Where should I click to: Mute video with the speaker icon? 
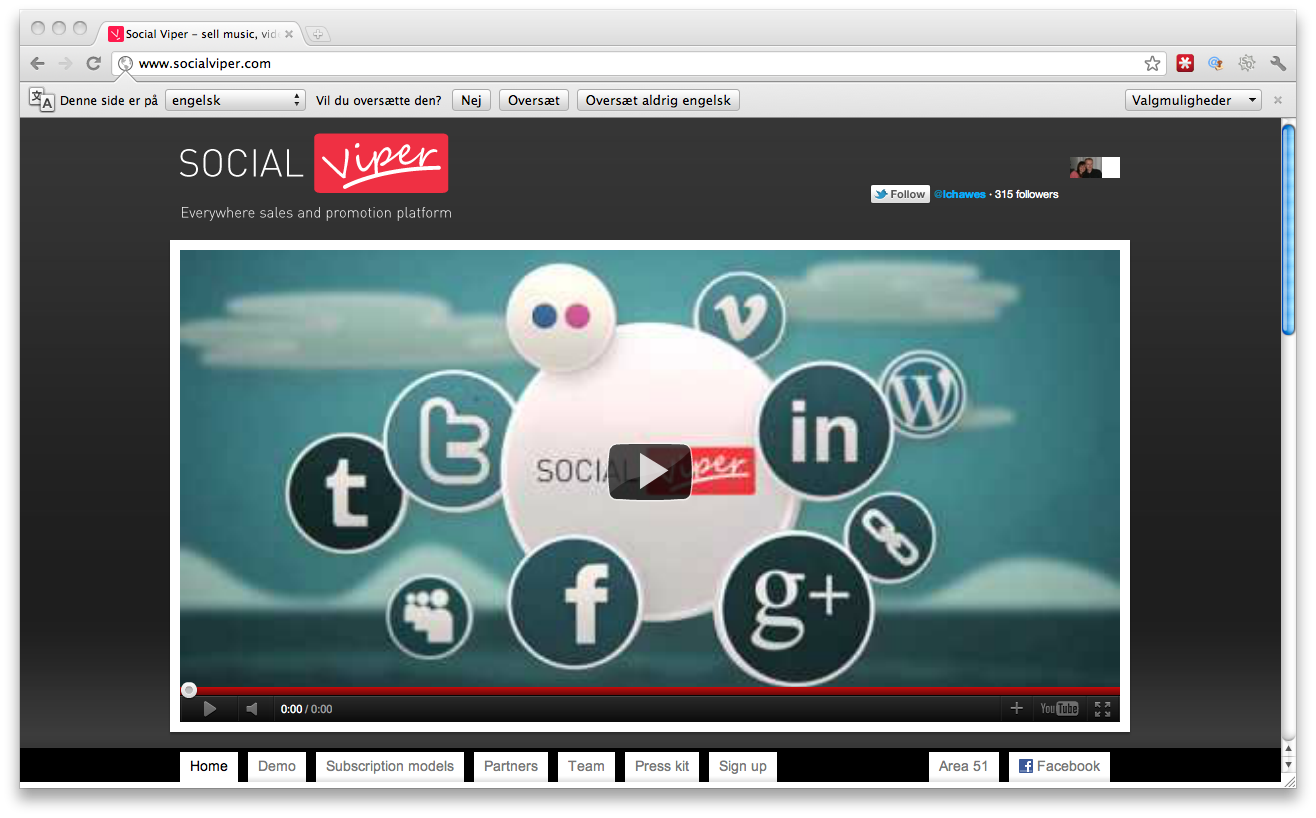pyautogui.click(x=252, y=709)
